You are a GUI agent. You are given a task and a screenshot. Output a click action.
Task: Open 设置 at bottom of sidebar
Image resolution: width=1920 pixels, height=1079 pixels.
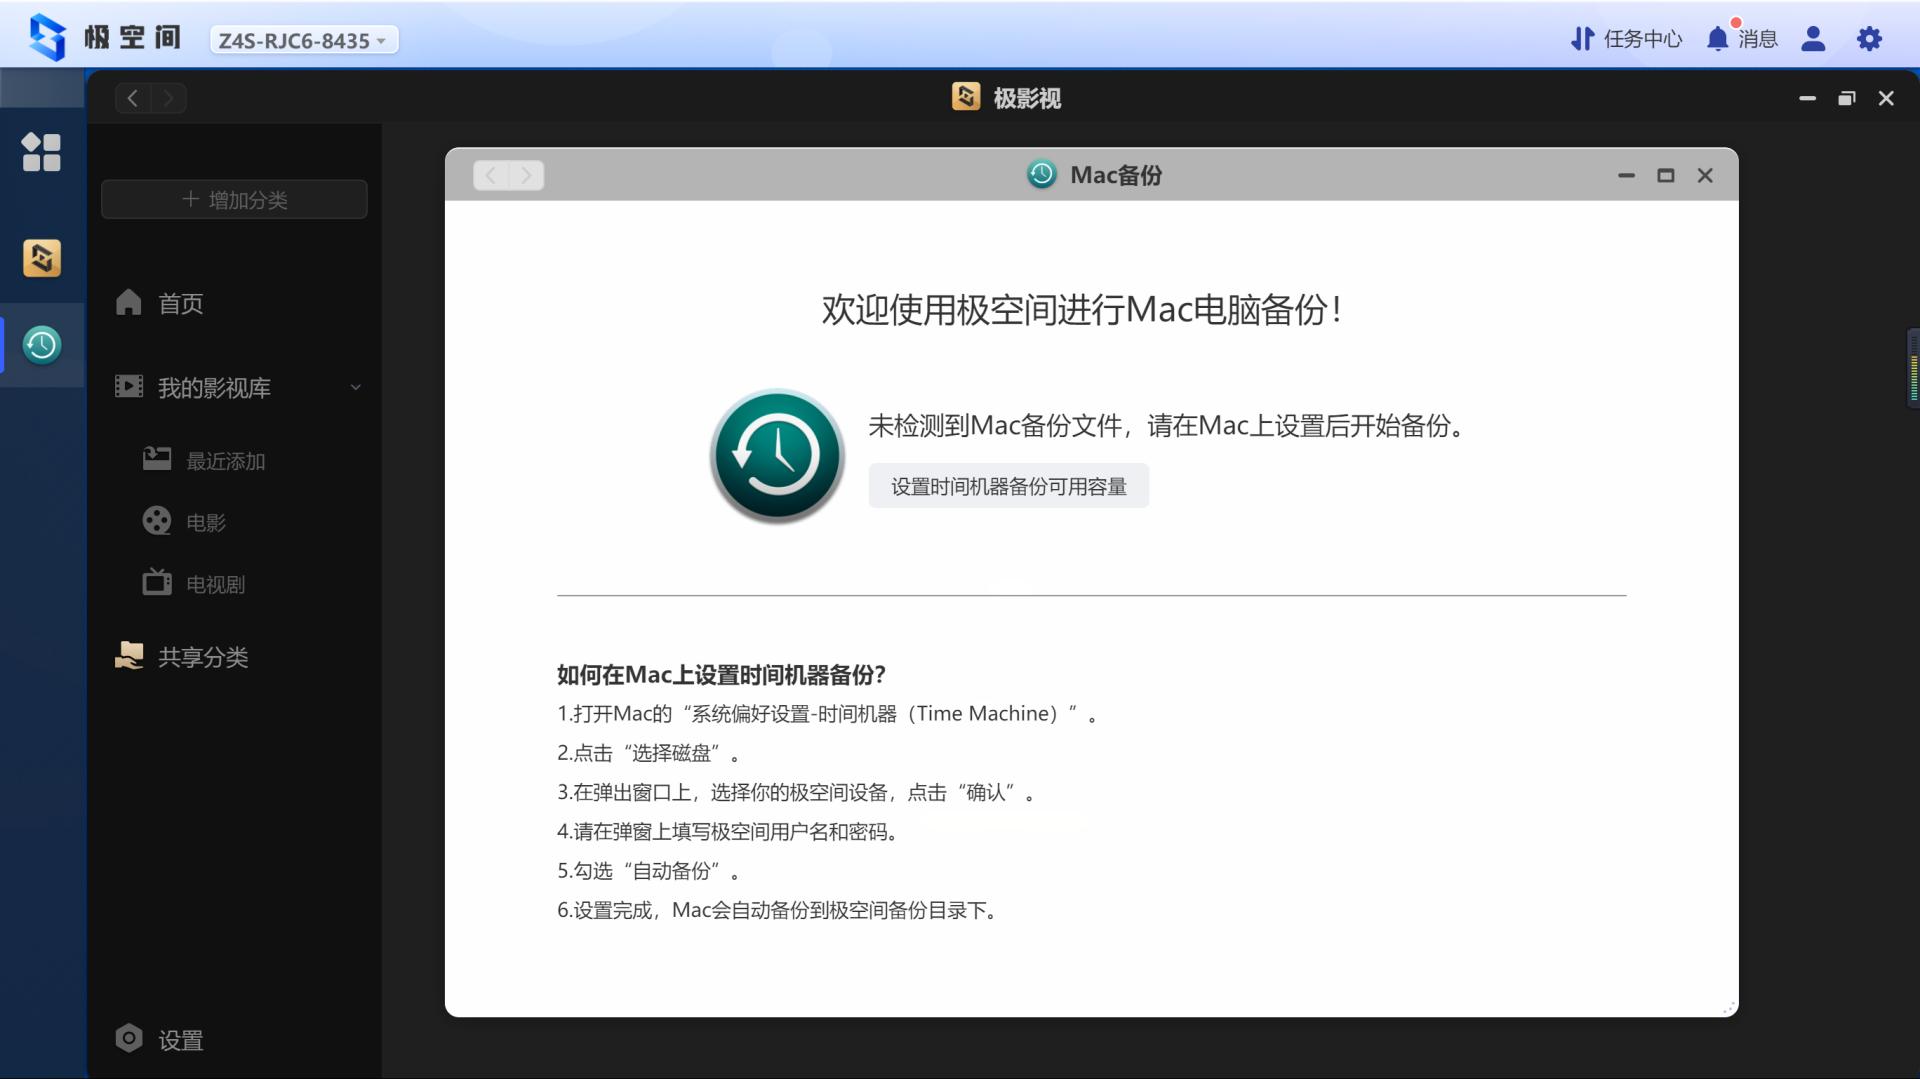[164, 1039]
